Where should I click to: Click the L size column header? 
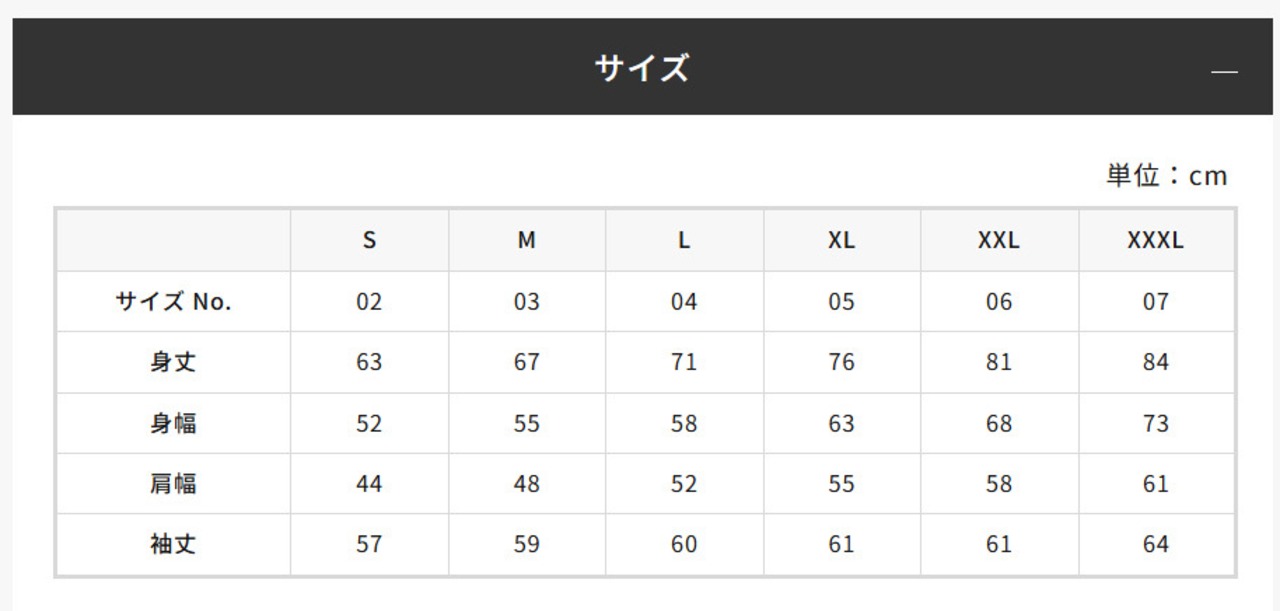[x=684, y=241]
